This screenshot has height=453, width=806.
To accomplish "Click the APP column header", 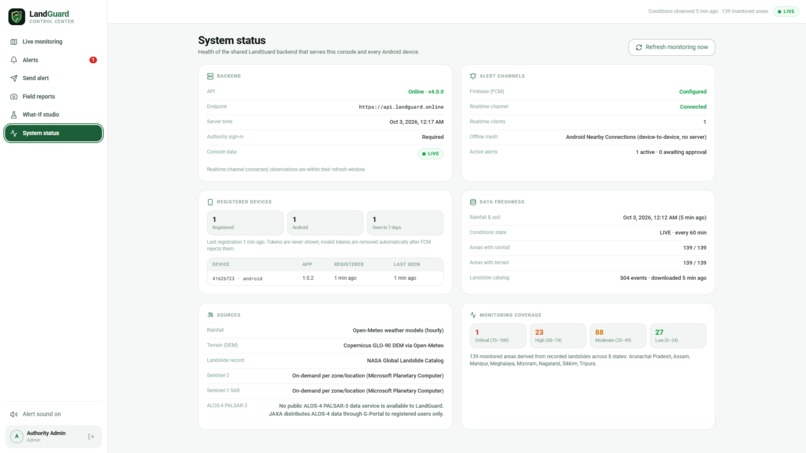I will (x=307, y=264).
